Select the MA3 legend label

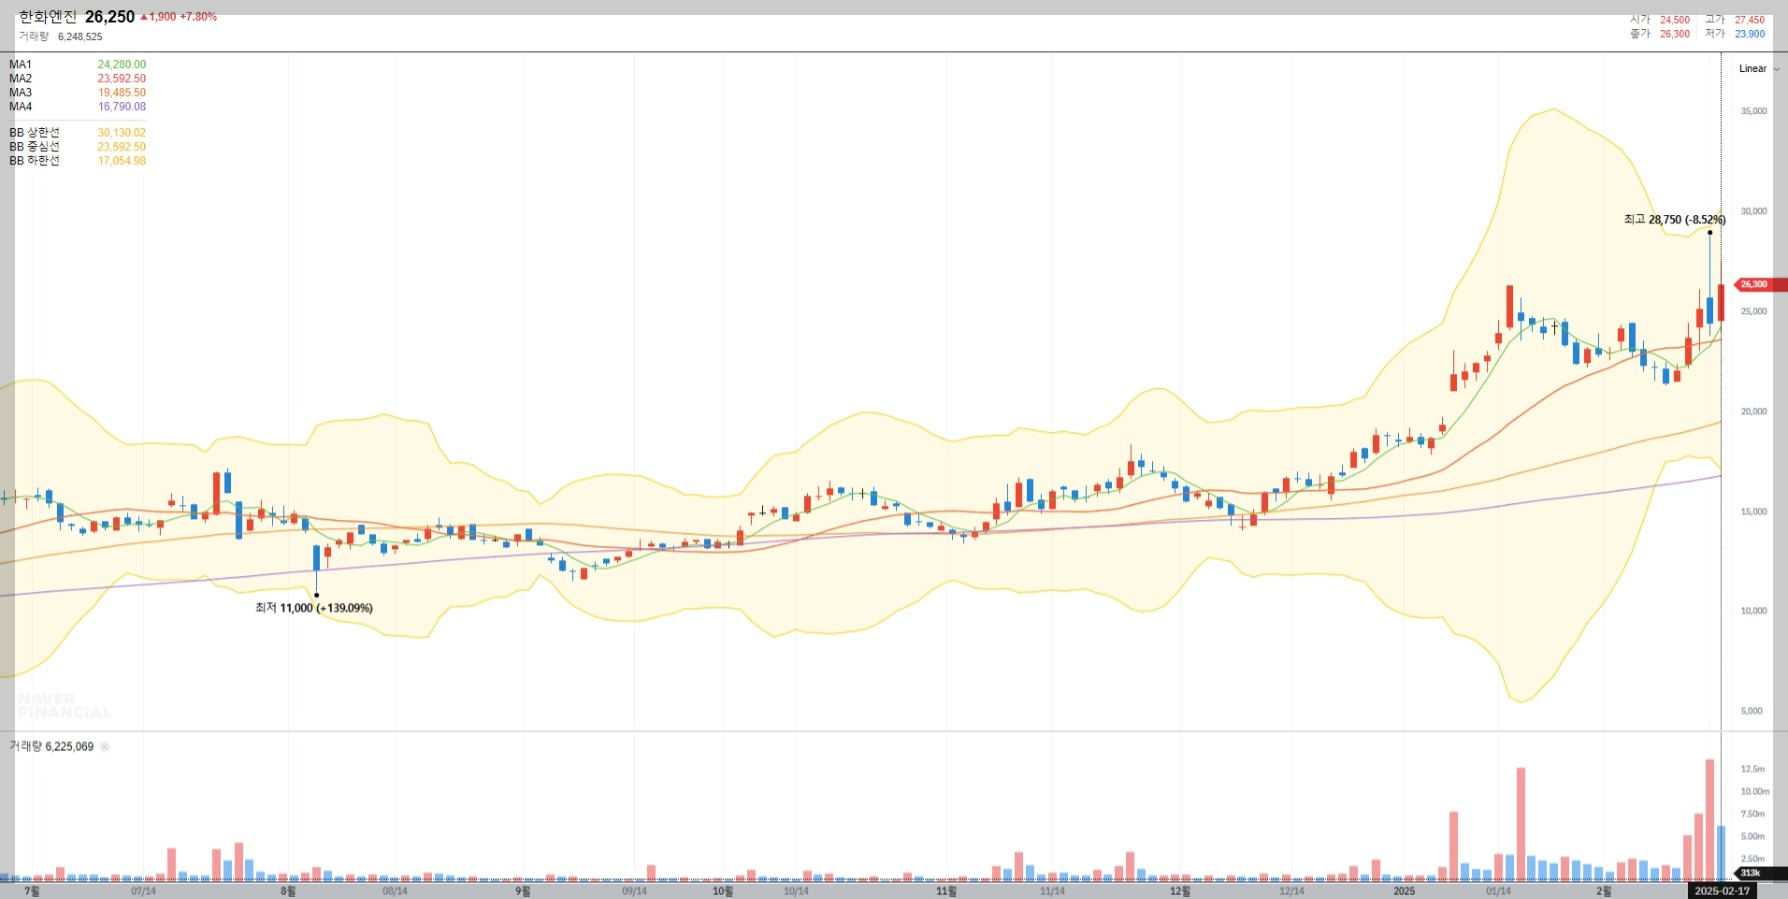[20, 93]
